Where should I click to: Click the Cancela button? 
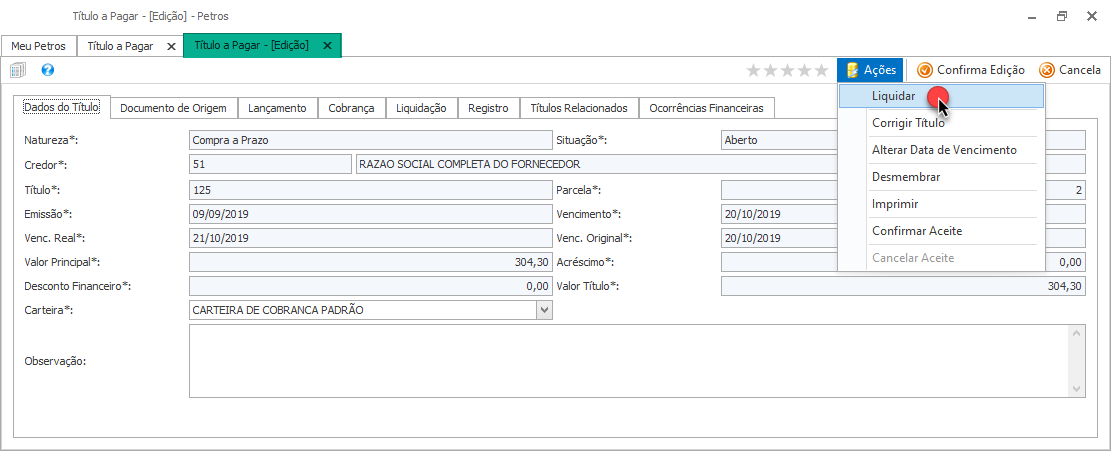[1069, 69]
